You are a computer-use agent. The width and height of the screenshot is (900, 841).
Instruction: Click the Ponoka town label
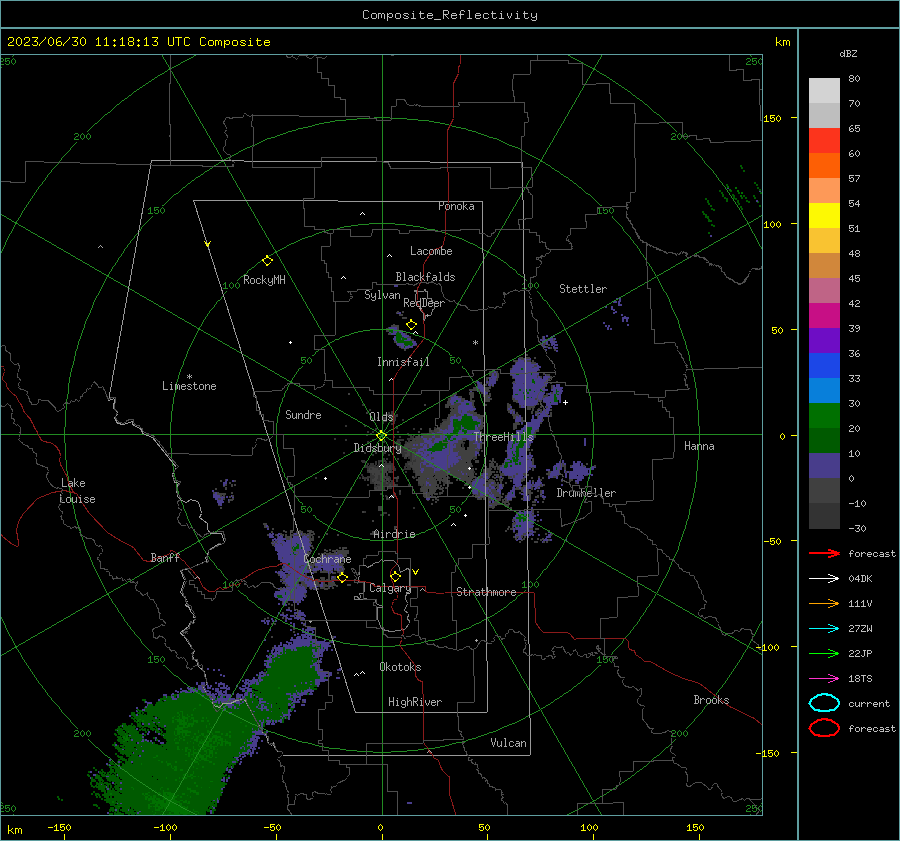point(456,206)
